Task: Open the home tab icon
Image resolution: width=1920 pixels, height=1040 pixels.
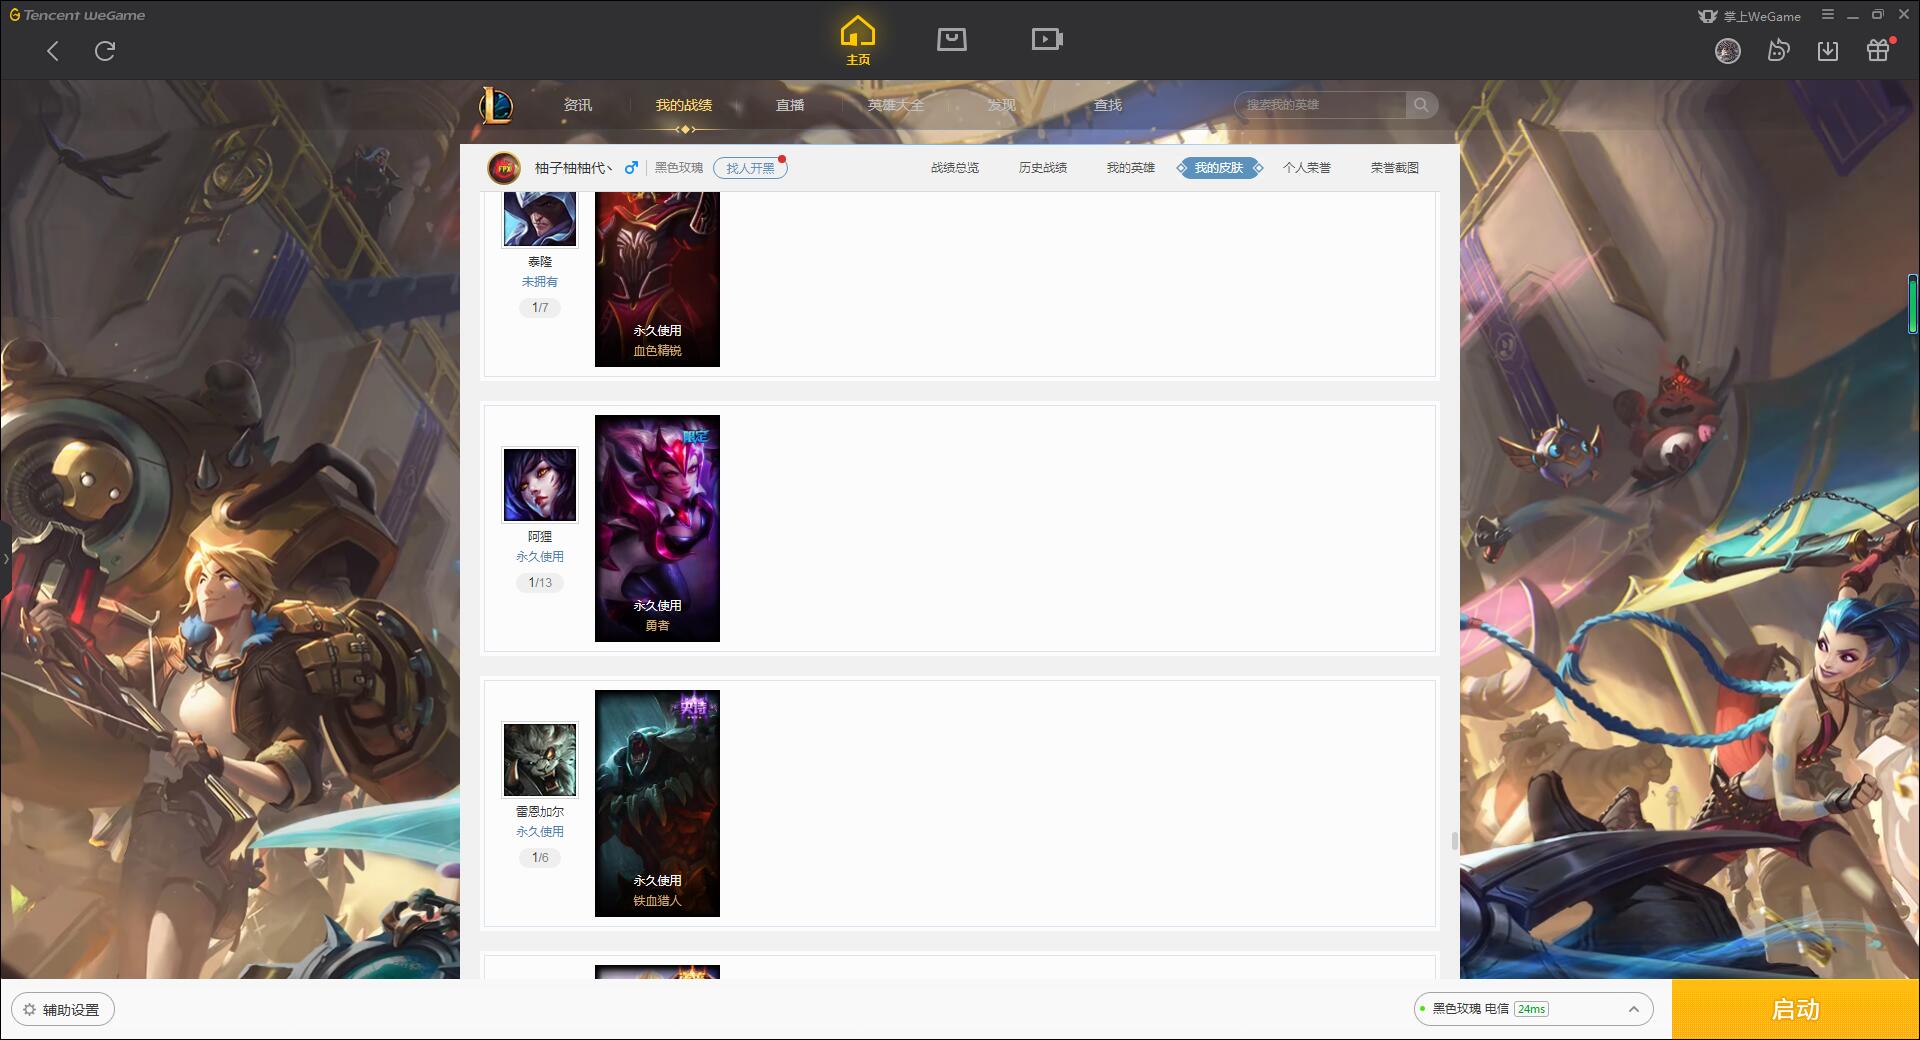Action: coord(858,40)
